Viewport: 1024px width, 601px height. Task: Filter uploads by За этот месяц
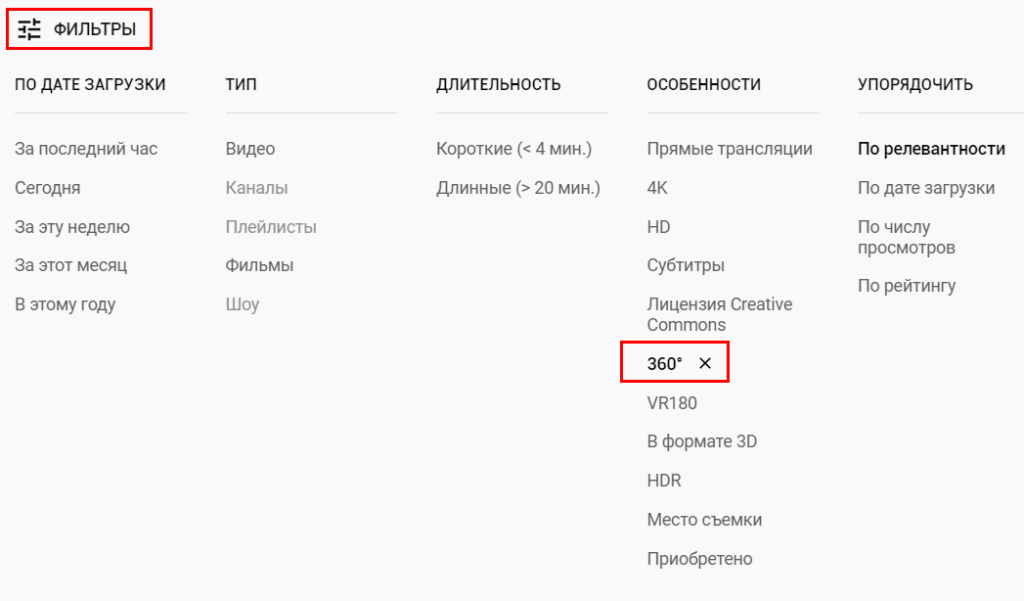(x=71, y=266)
